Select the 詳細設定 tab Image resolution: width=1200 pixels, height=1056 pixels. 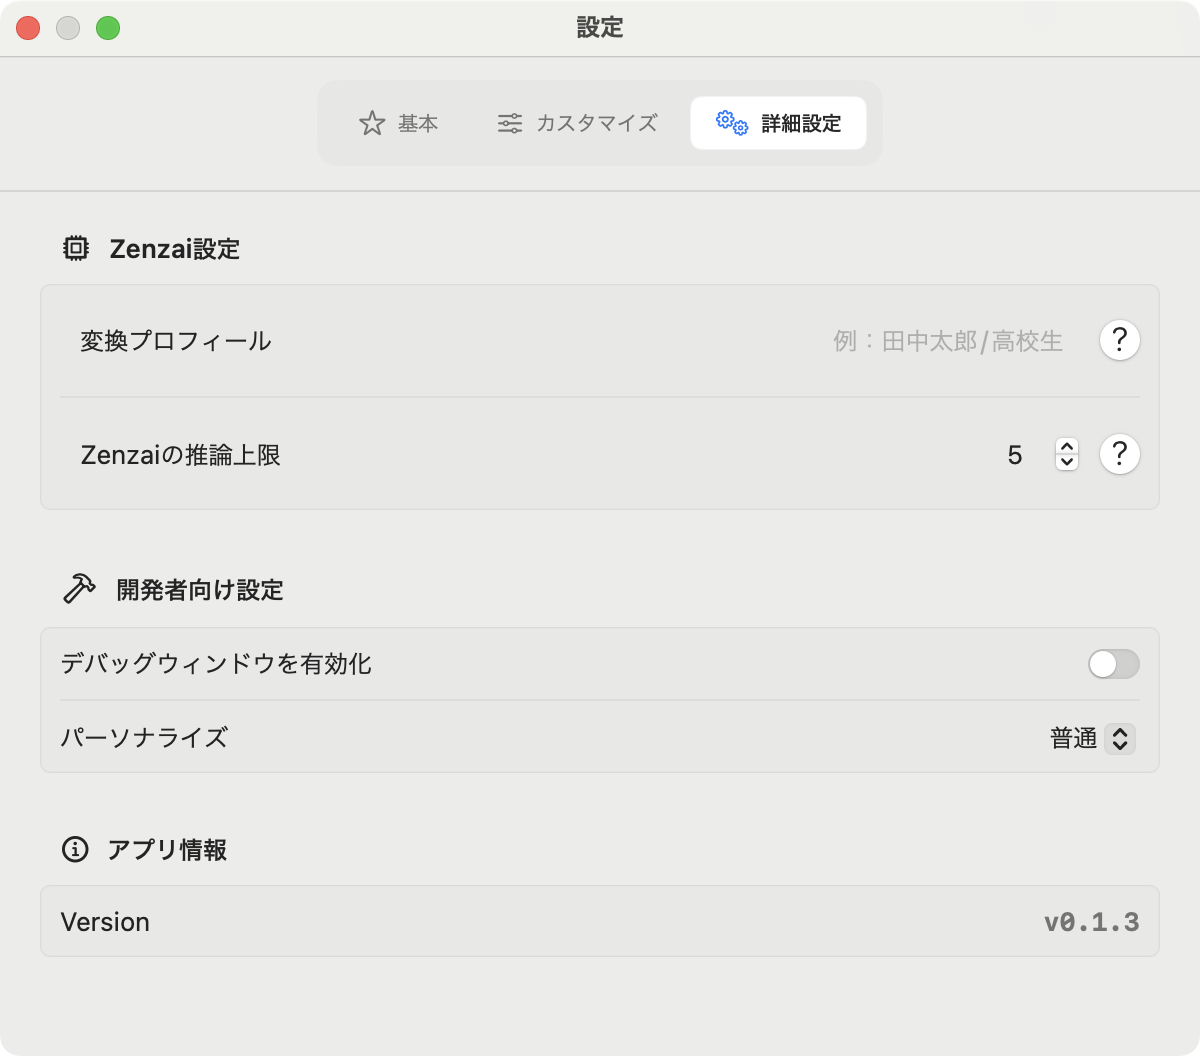tap(778, 123)
